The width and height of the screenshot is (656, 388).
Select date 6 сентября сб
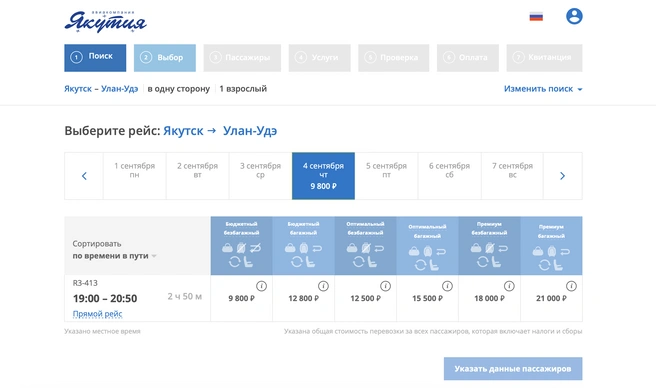449,176
